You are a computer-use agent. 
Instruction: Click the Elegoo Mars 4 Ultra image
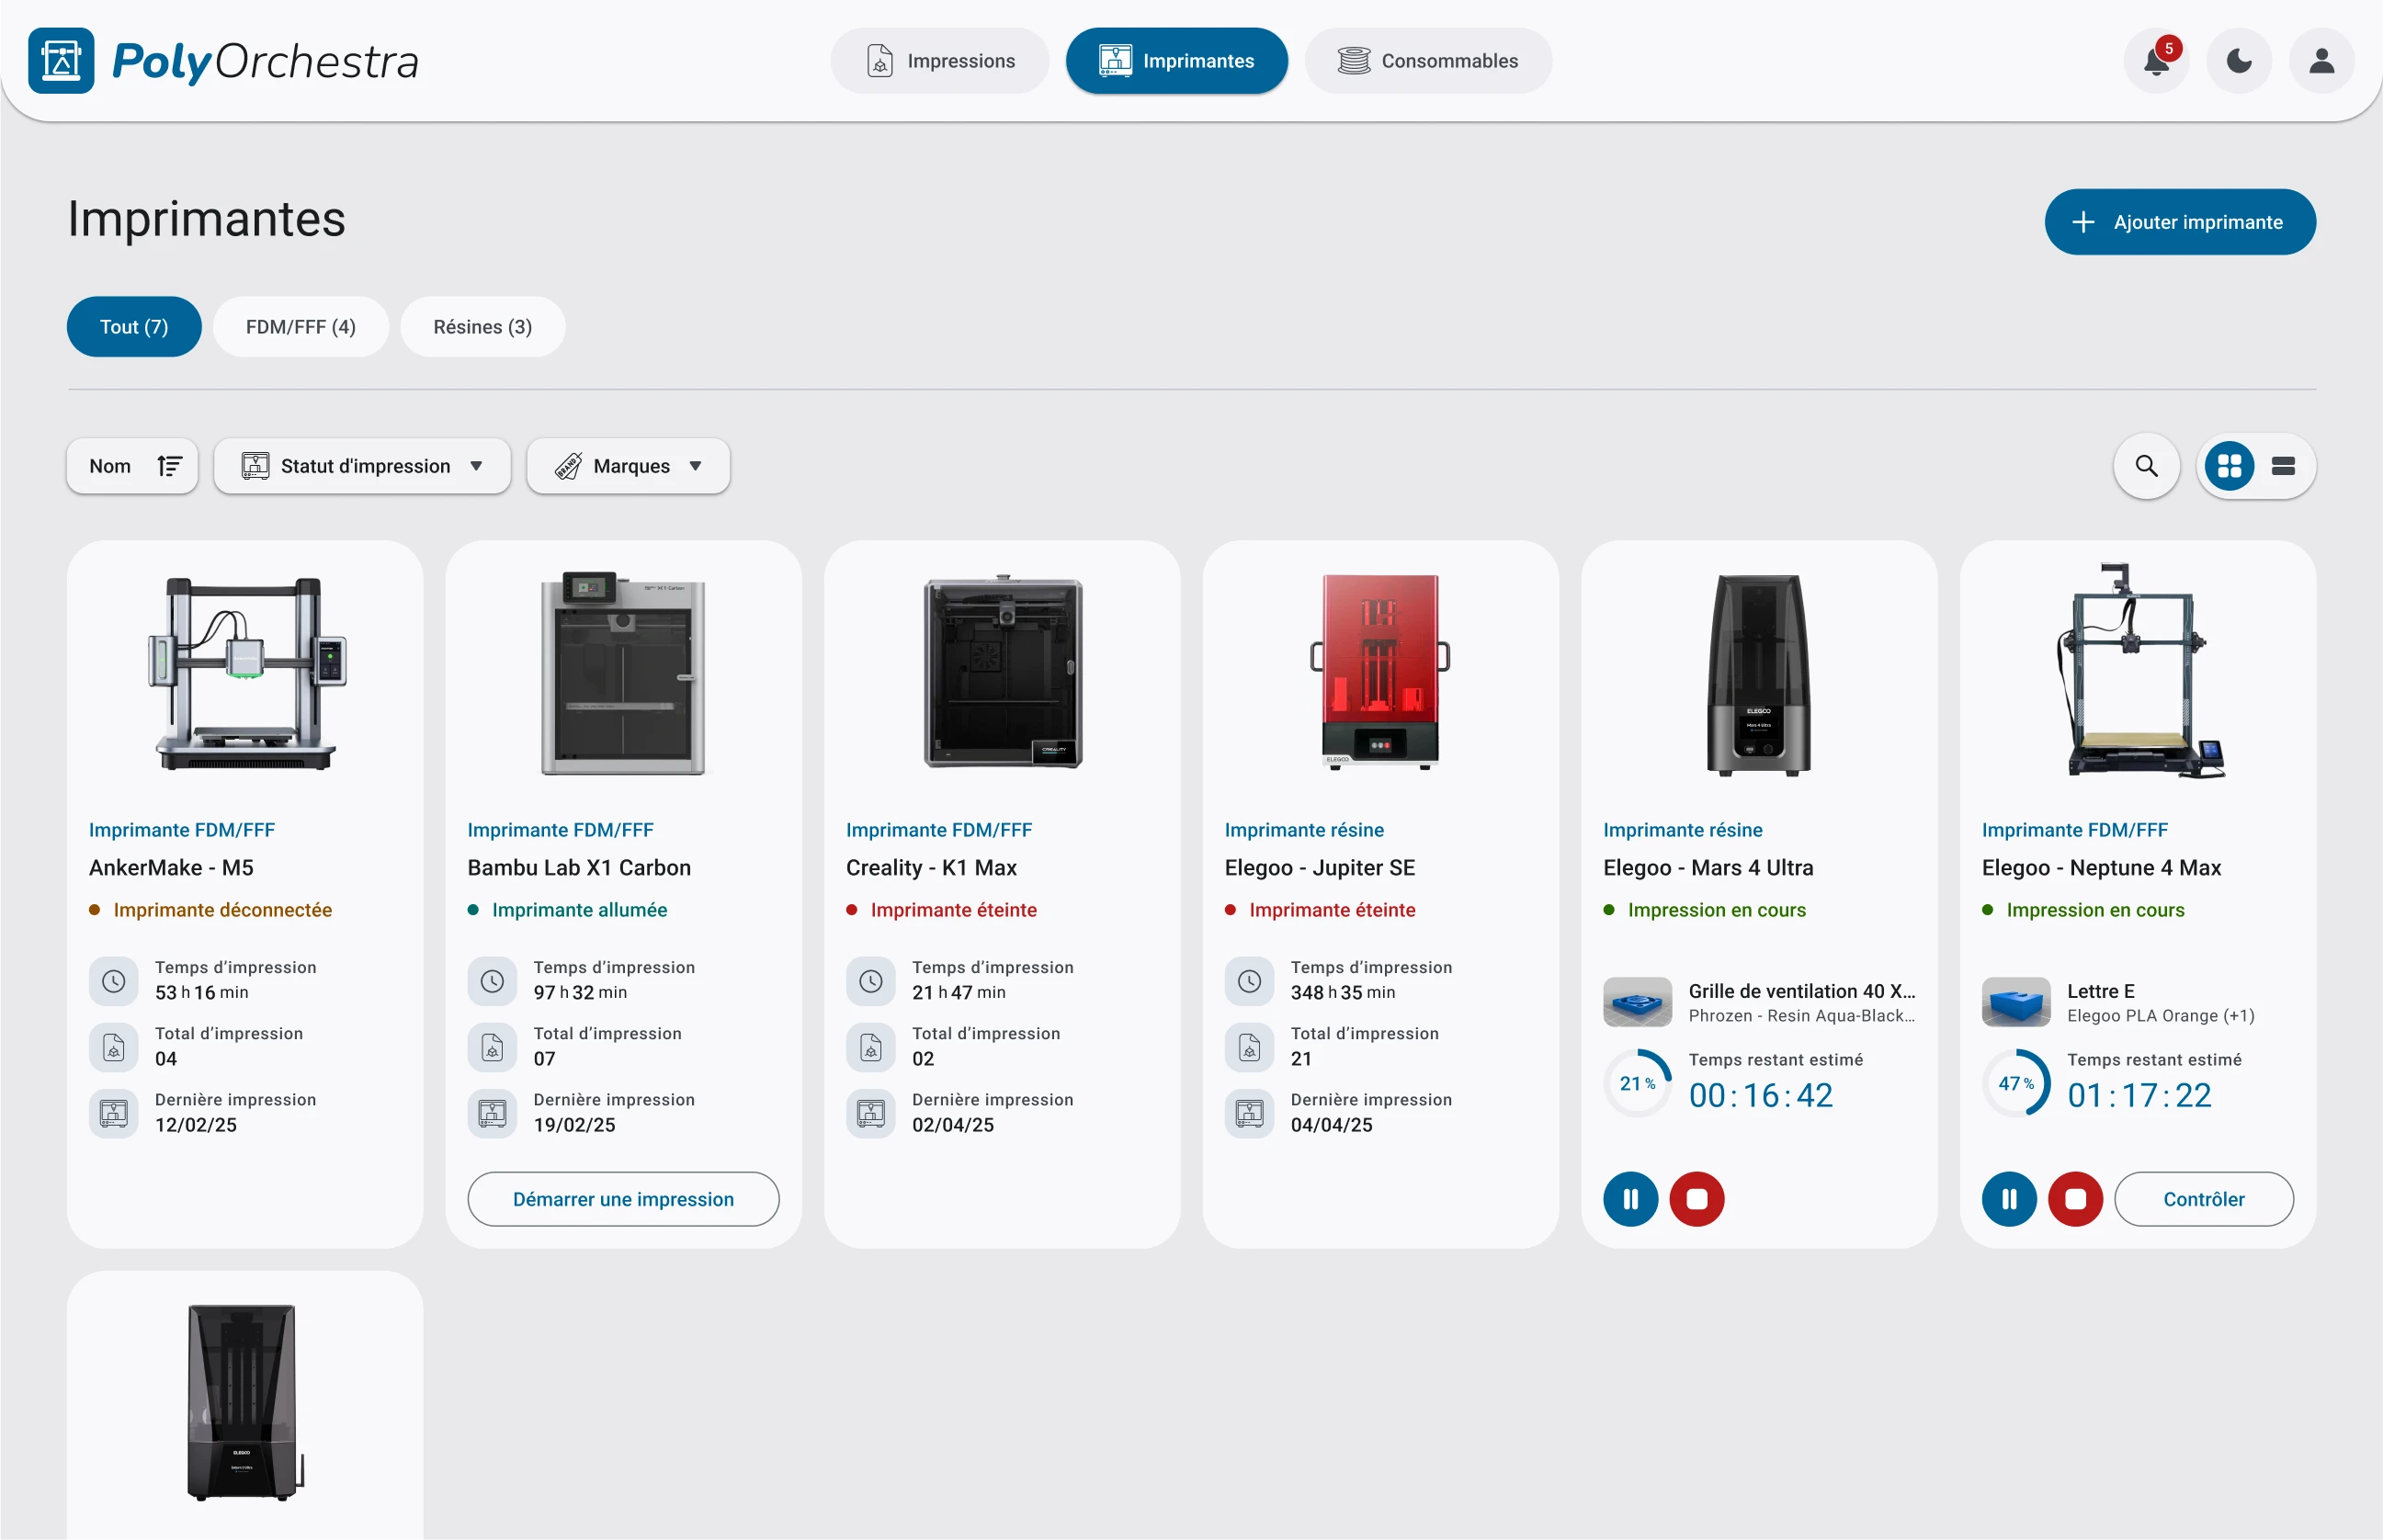click(1758, 675)
